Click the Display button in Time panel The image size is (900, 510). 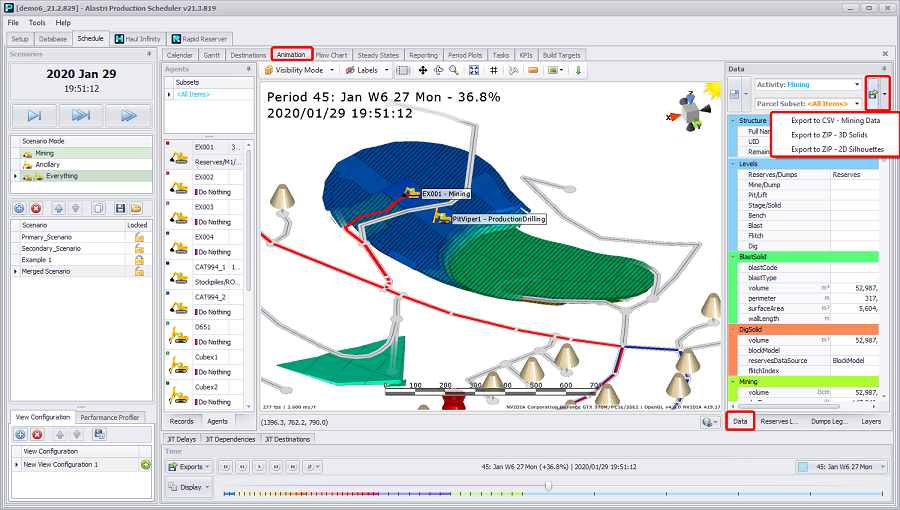[189, 489]
